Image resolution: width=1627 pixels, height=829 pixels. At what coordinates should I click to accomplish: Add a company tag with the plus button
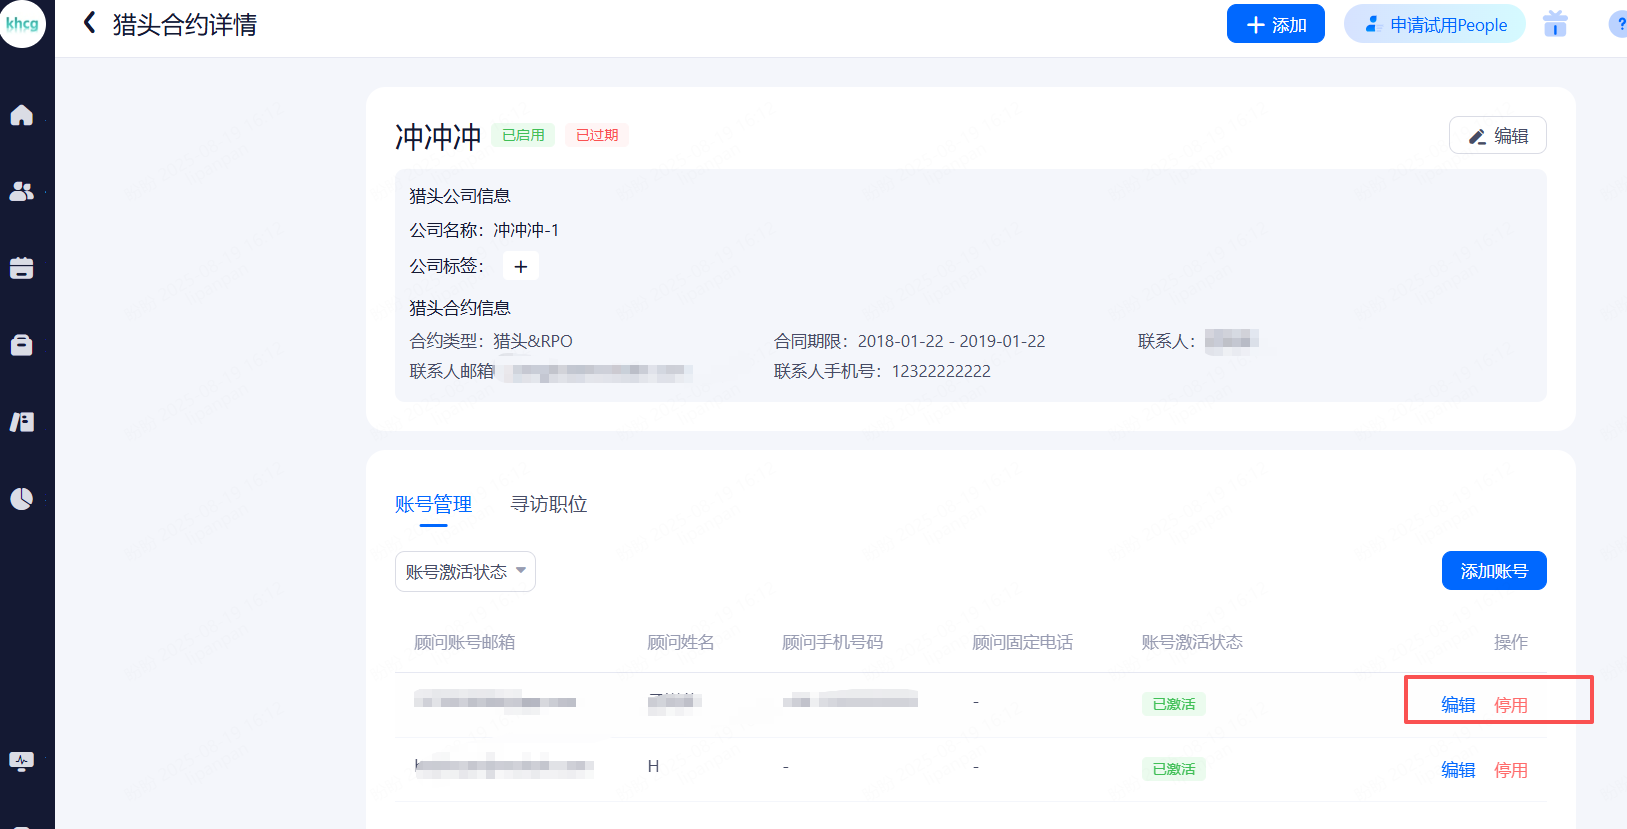[x=520, y=267]
